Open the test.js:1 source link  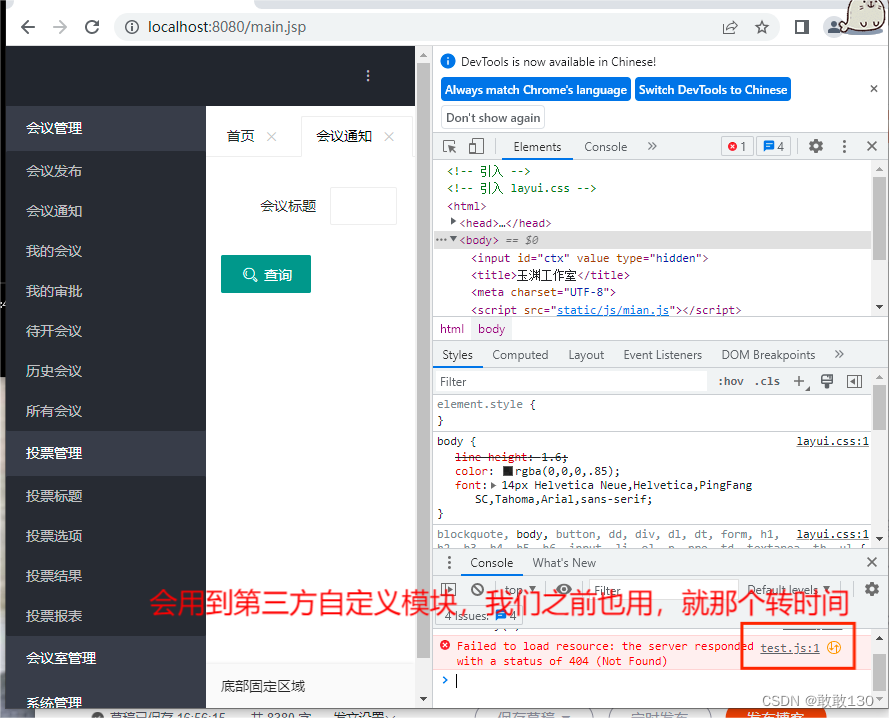789,648
